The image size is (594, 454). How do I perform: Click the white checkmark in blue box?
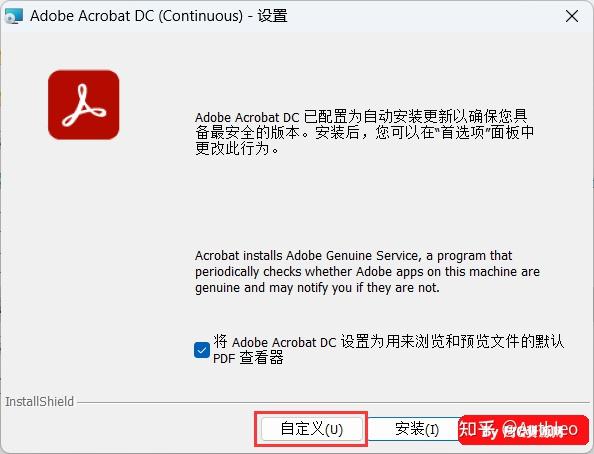pyautogui.click(x=202, y=350)
